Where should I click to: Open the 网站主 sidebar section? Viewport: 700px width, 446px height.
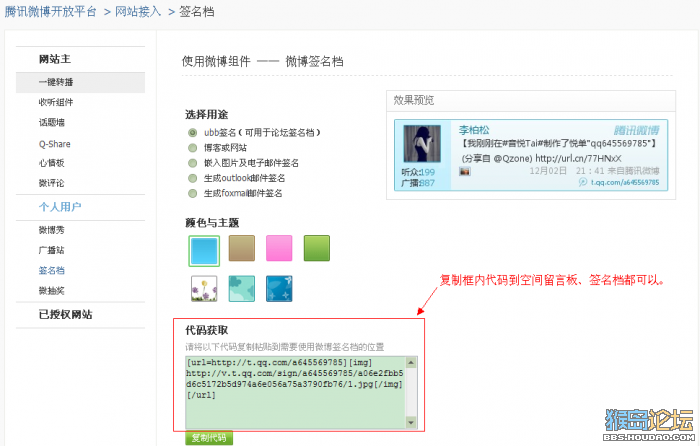click(54, 59)
